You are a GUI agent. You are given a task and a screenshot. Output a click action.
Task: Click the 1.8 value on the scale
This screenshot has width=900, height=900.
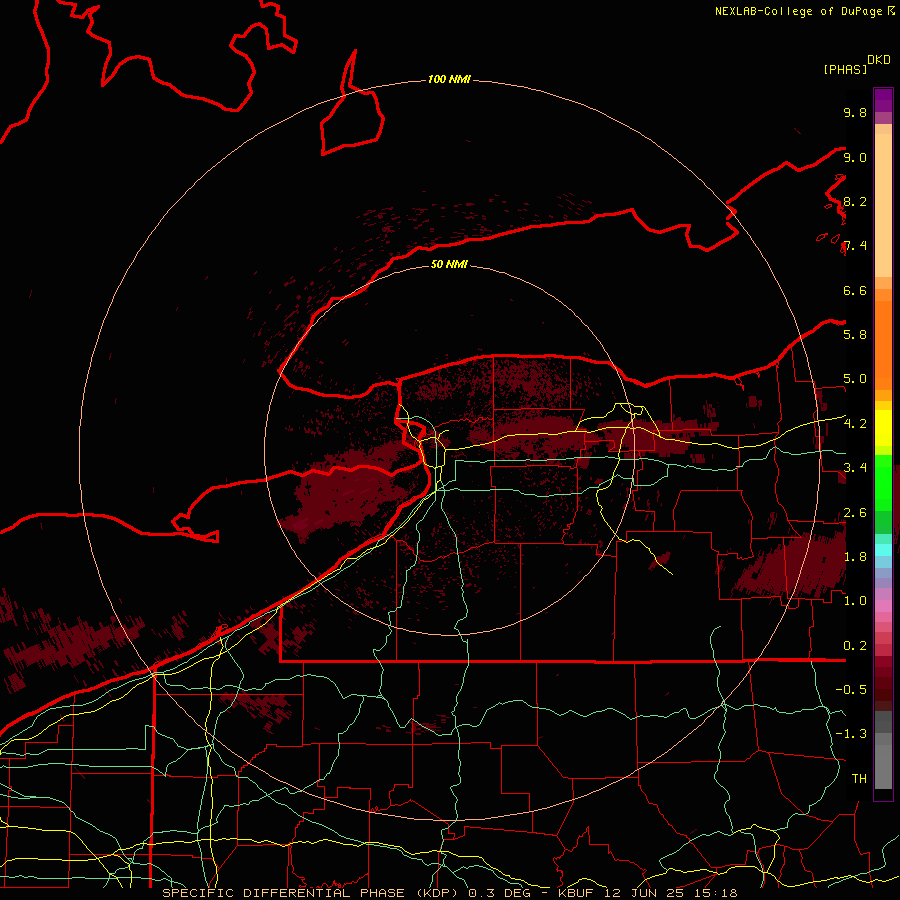(855, 556)
